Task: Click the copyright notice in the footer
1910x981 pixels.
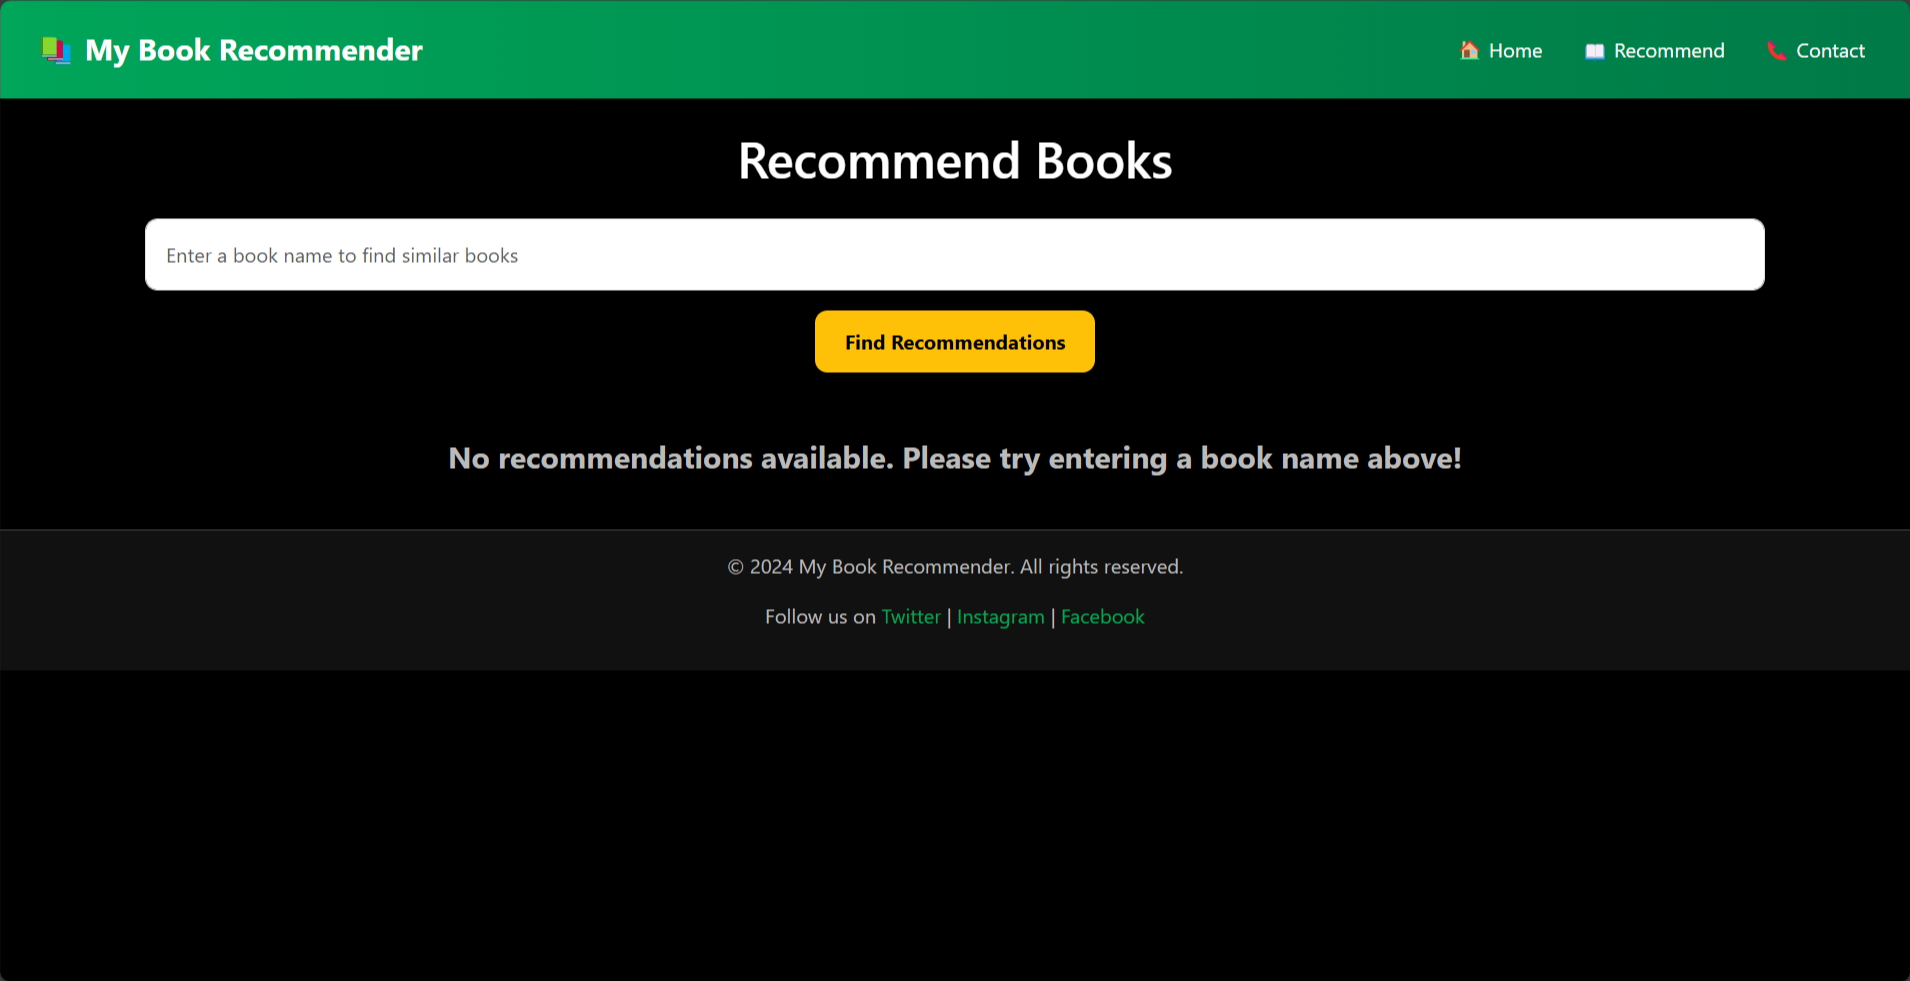Action: (x=954, y=566)
